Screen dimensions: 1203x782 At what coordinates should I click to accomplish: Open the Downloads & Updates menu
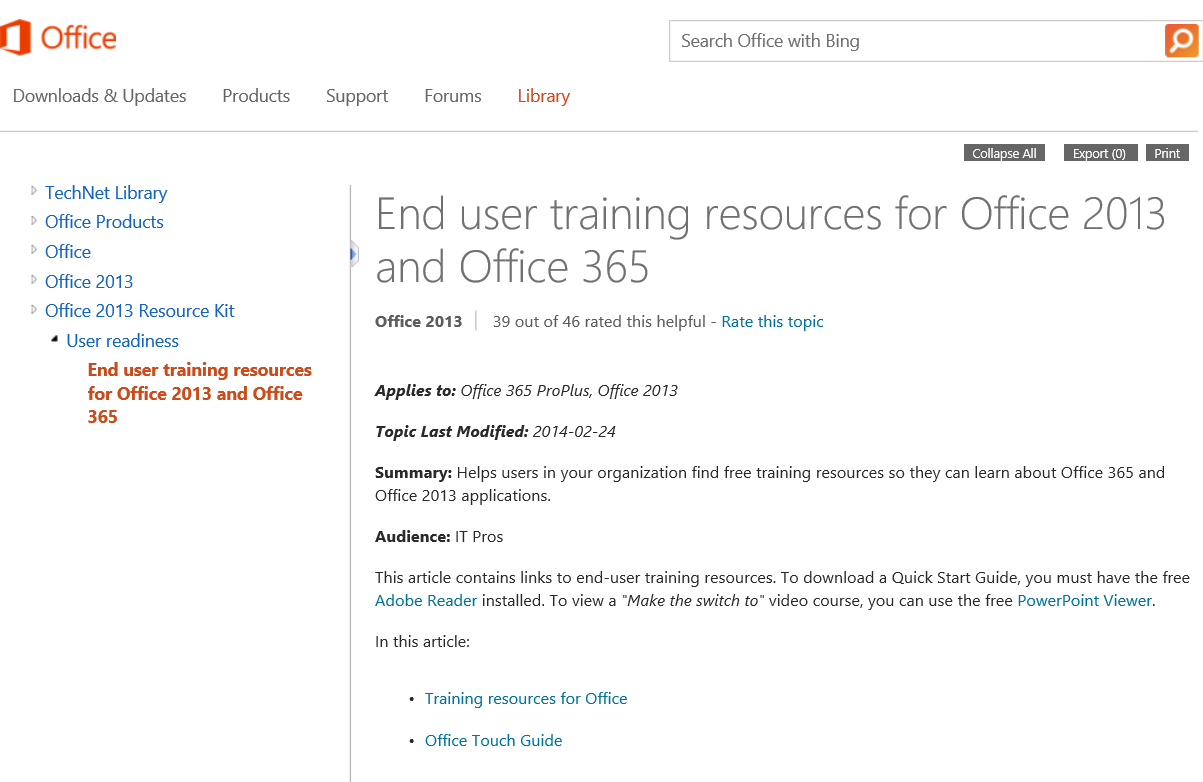coord(99,96)
